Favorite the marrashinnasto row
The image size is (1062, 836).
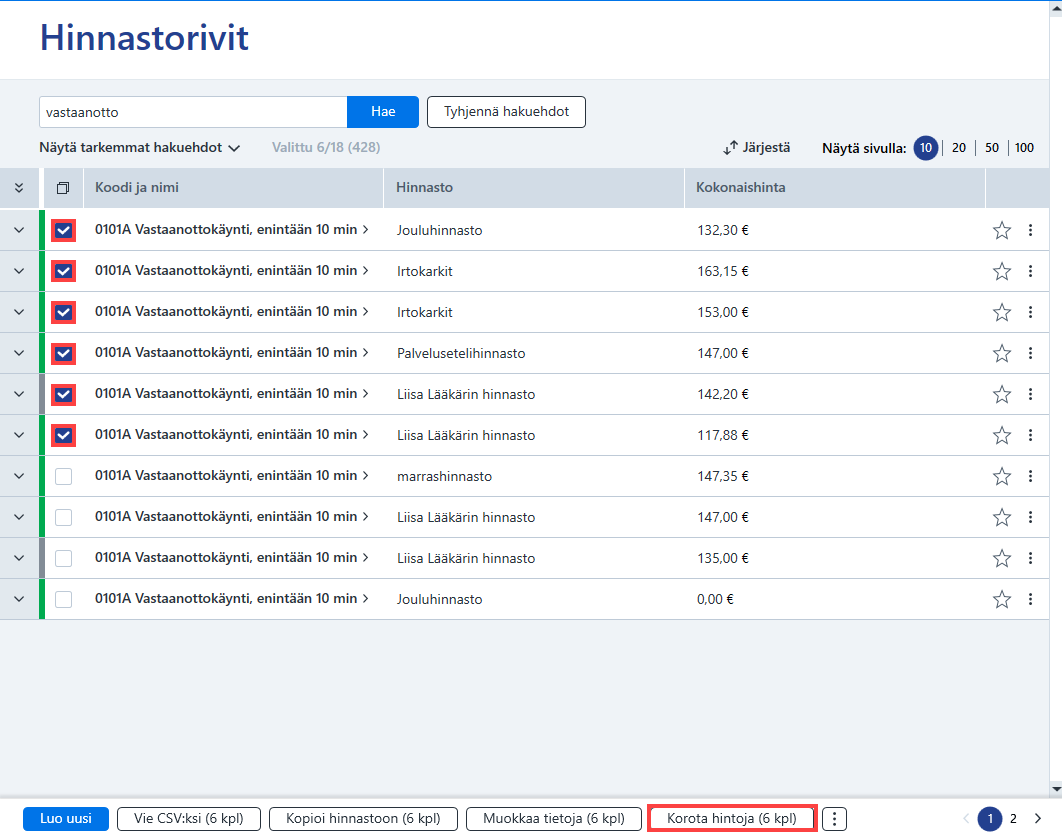tap(1002, 476)
